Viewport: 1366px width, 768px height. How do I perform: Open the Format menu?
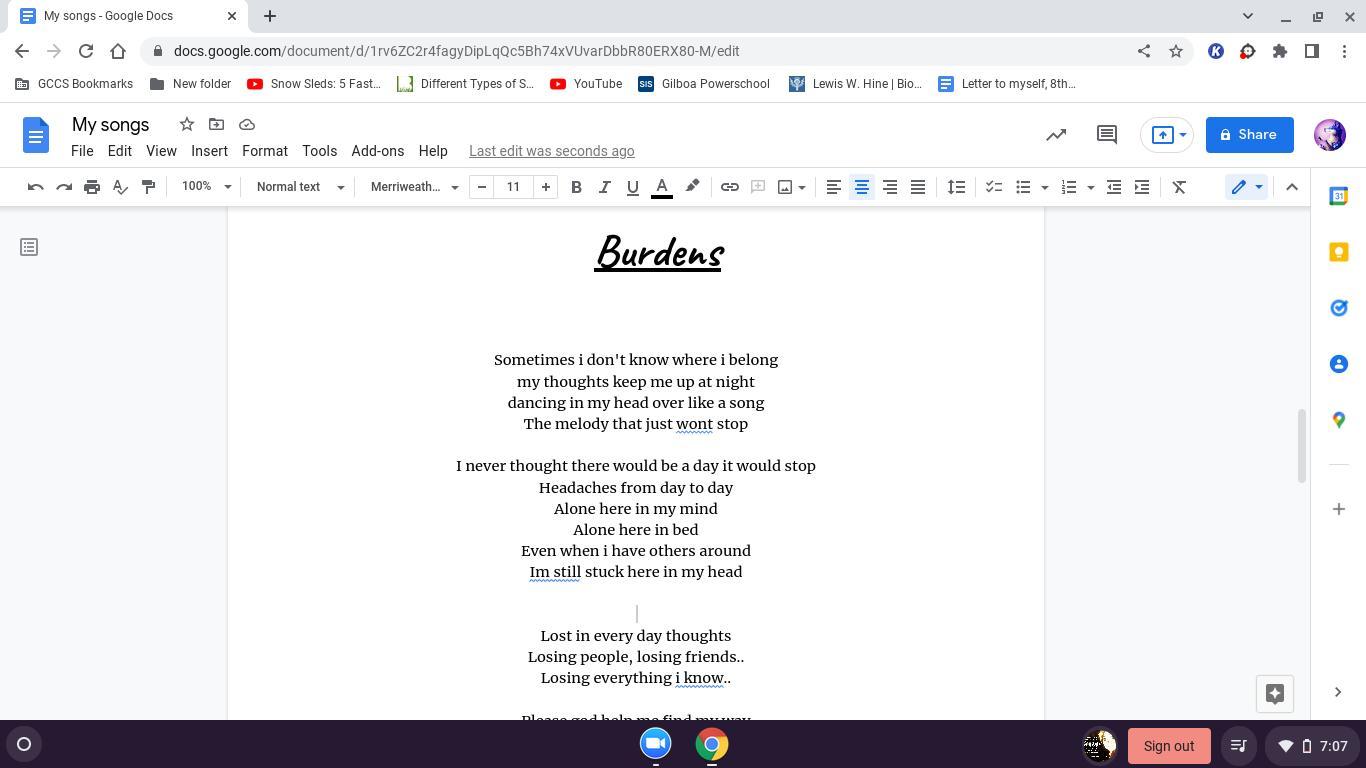click(x=265, y=151)
